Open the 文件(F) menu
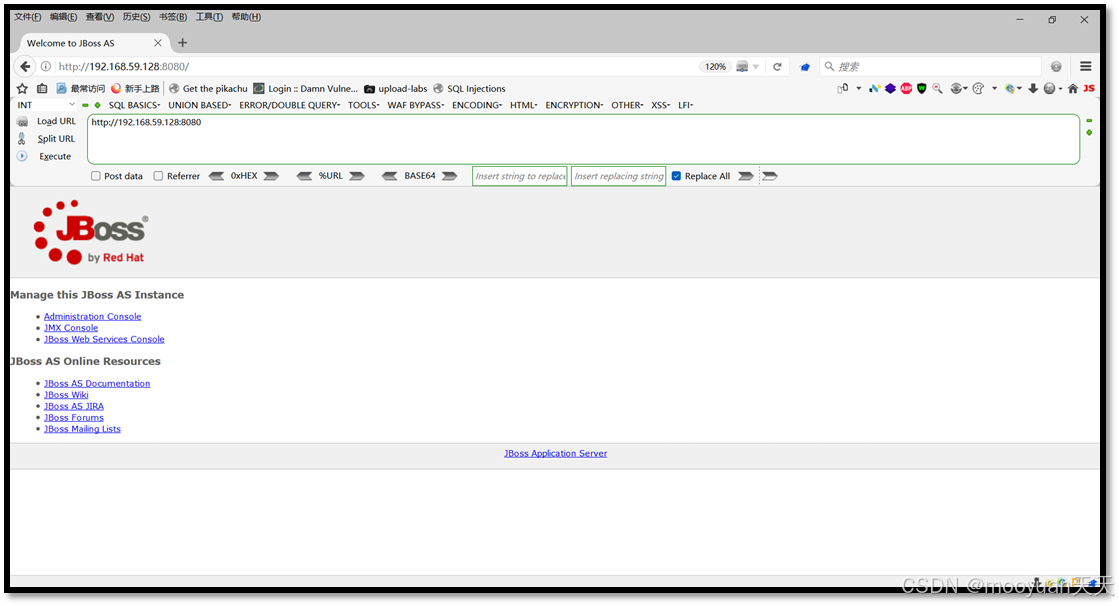1119x606 pixels. 28,17
